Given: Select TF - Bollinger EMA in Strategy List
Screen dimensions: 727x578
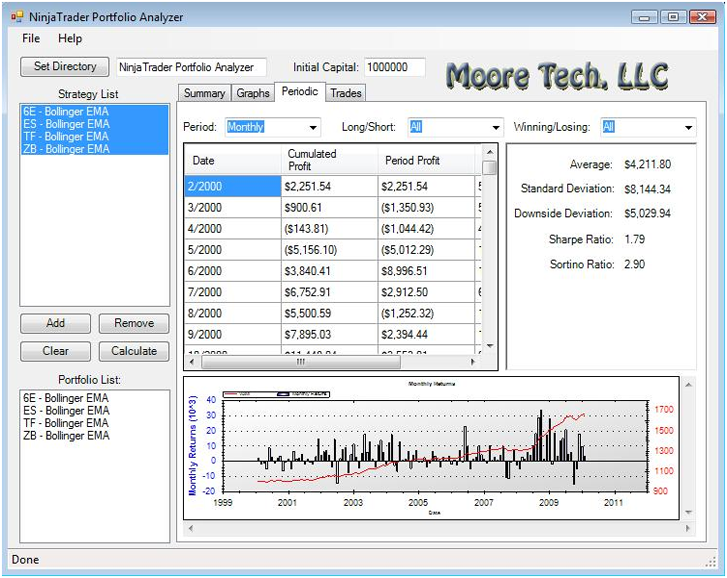Looking at the screenshot, I should point(95,136).
